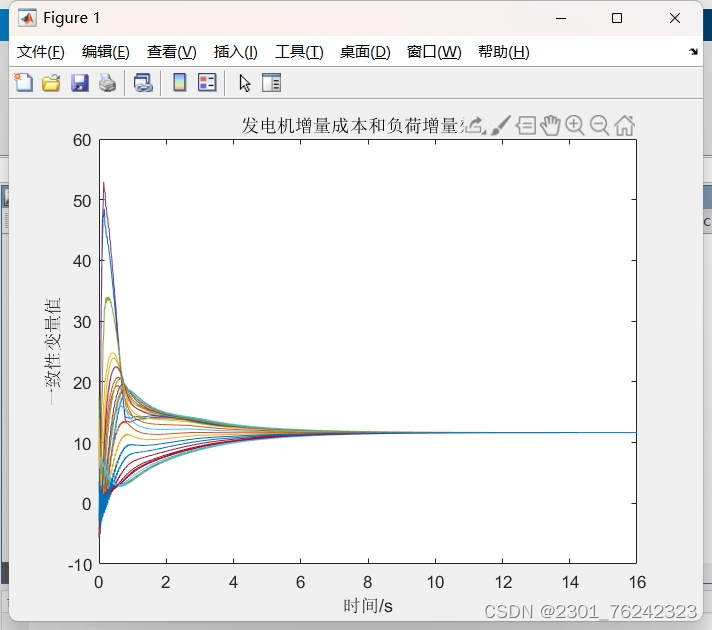Screen dimensions: 712x630
Task: Open the 编辑(E) menu
Action: point(106,52)
